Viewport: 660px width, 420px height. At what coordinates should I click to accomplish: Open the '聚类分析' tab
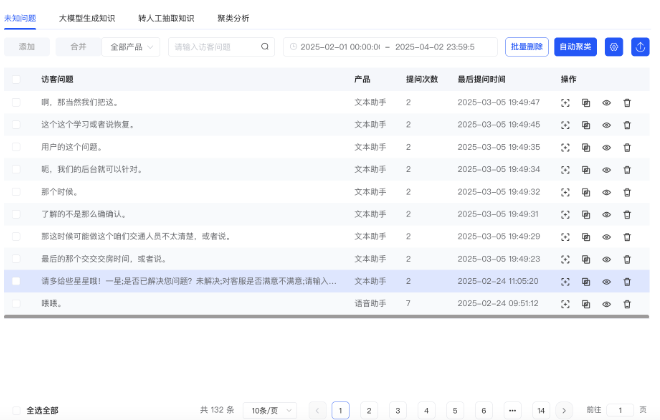[x=233, y=18]
